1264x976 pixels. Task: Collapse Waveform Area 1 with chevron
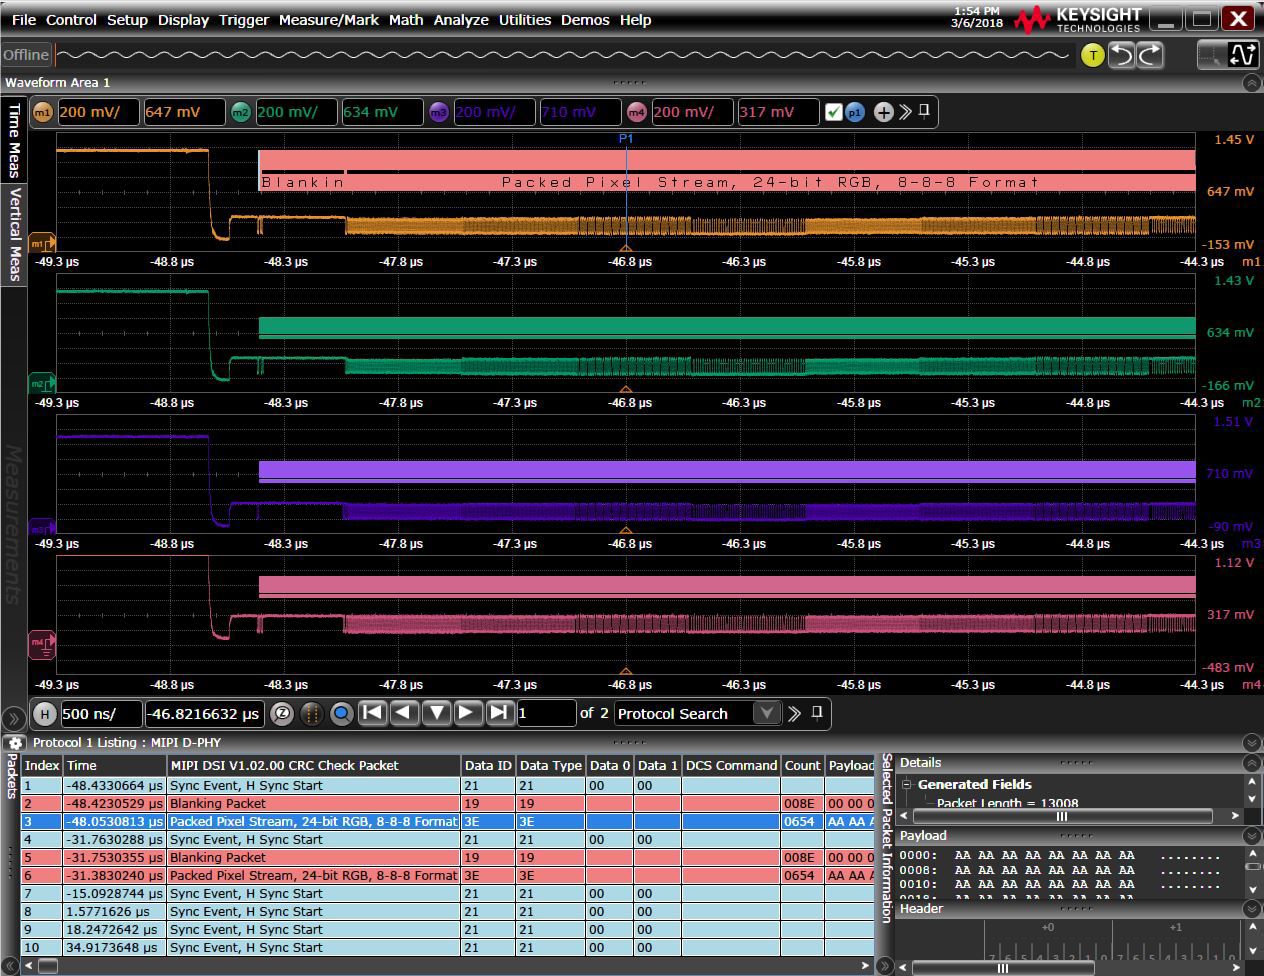[x=1251, y=83]
